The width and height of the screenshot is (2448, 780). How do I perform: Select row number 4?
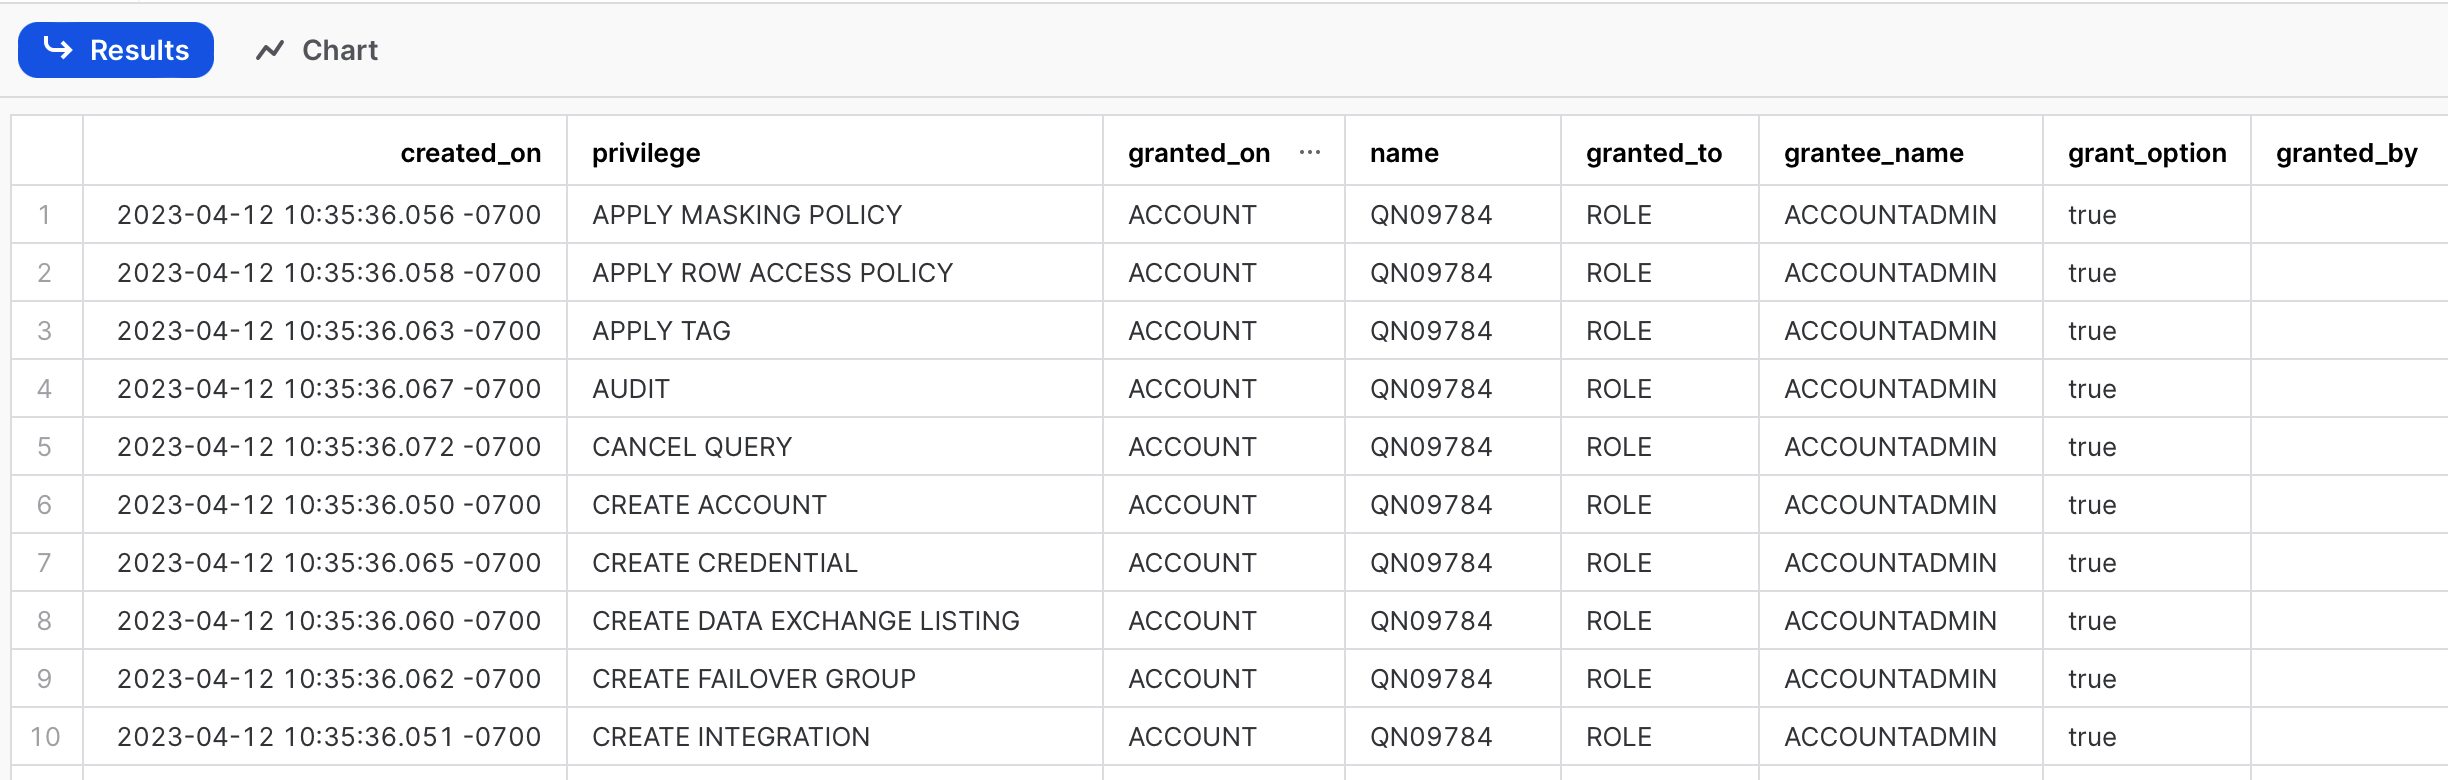pos(45,389)
